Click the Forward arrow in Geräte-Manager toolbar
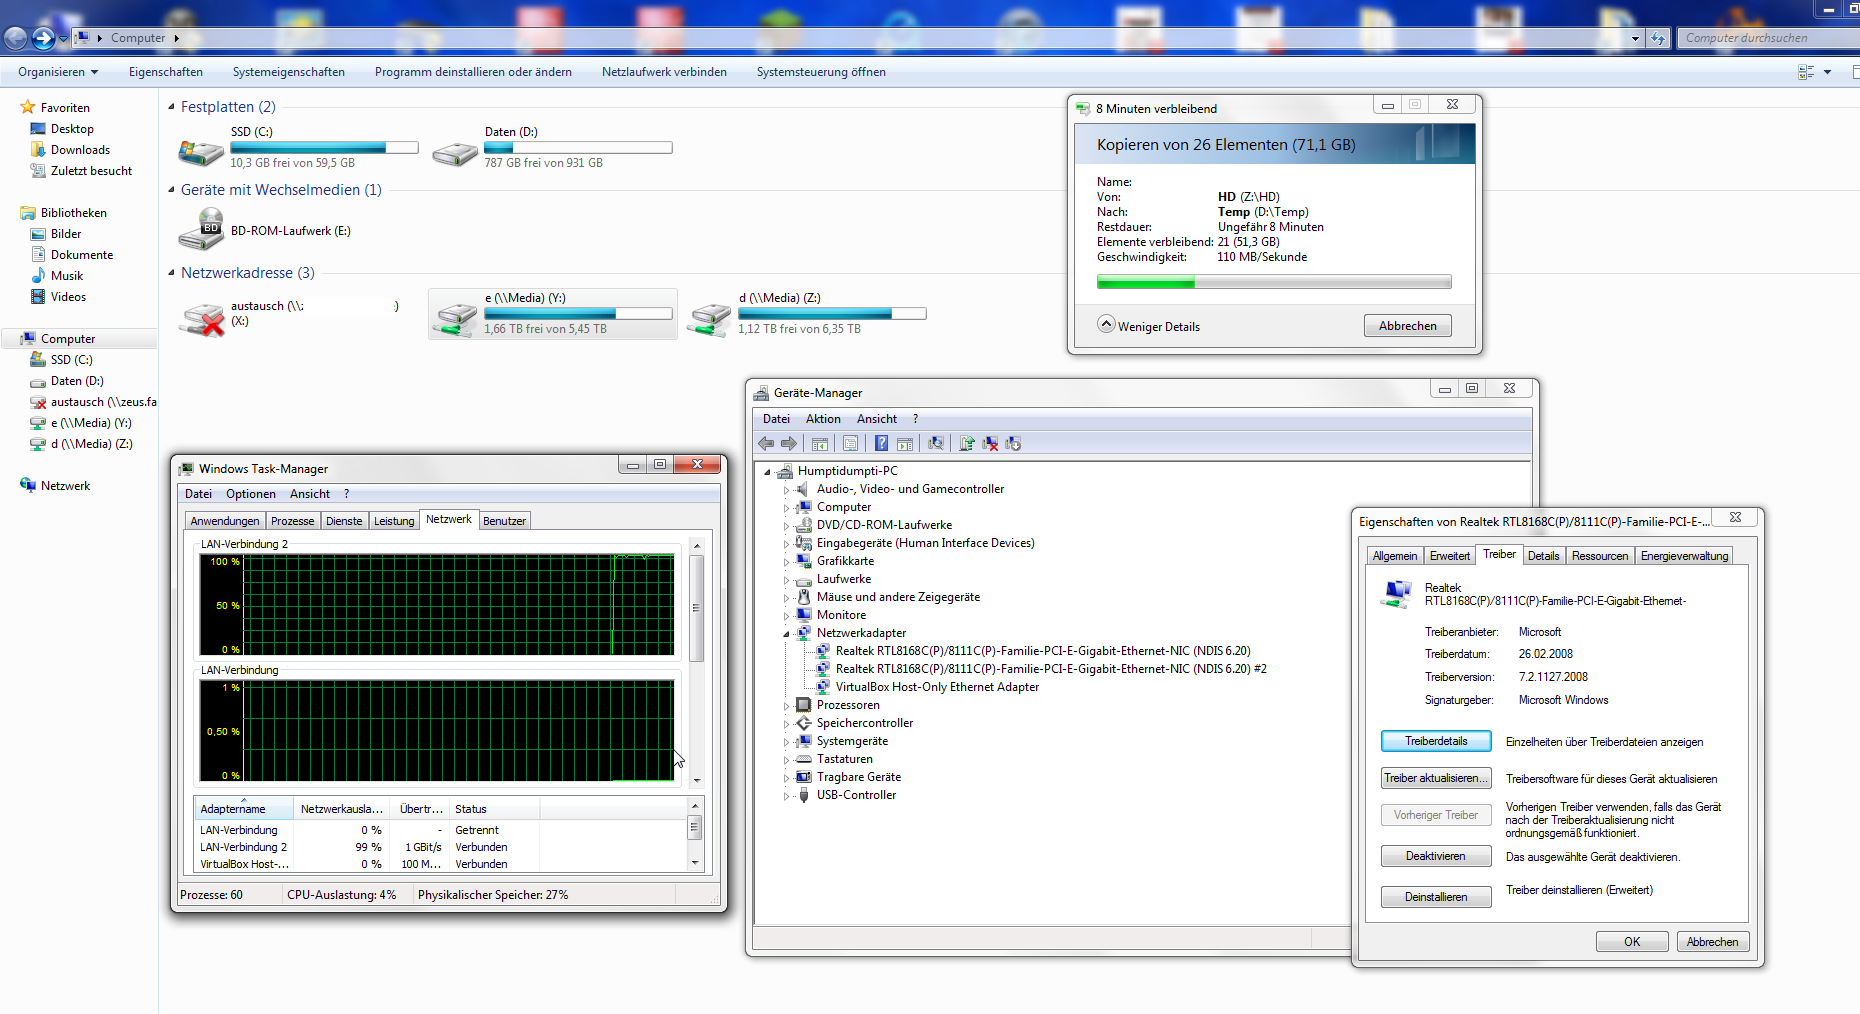Image resolution: width=1860 pixels, height=1014 pixels. coord(789,444)
